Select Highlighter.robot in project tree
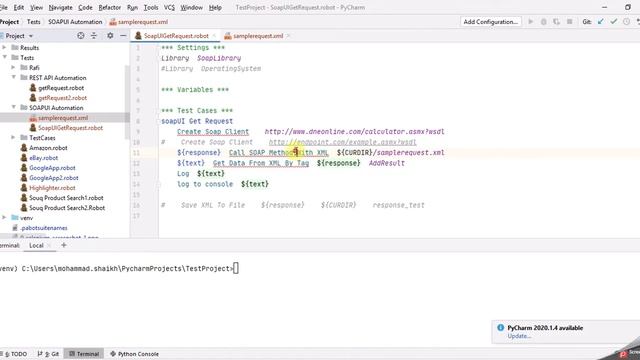 [52, 188]
